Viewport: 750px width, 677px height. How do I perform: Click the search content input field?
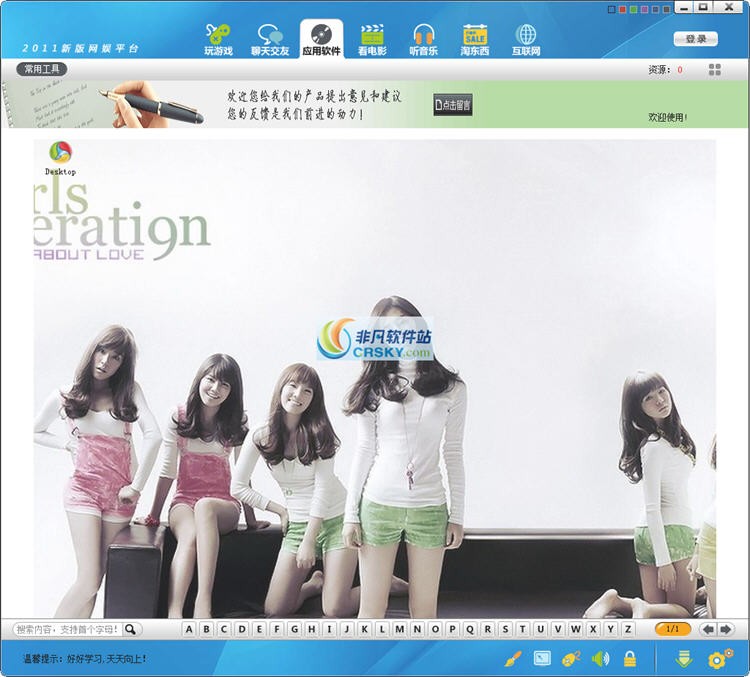point(68,630)
